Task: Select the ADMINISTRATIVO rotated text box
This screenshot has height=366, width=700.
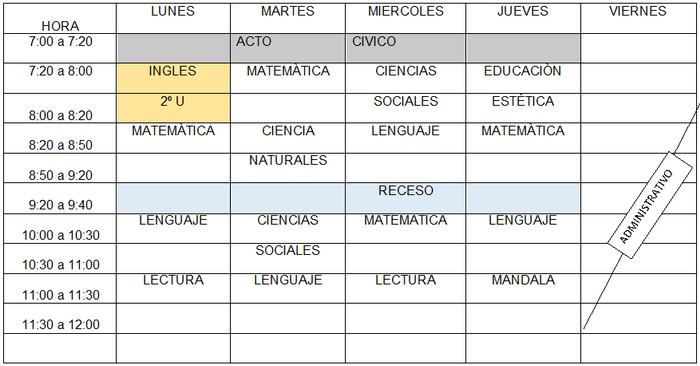Action: (x=650, y=205)
